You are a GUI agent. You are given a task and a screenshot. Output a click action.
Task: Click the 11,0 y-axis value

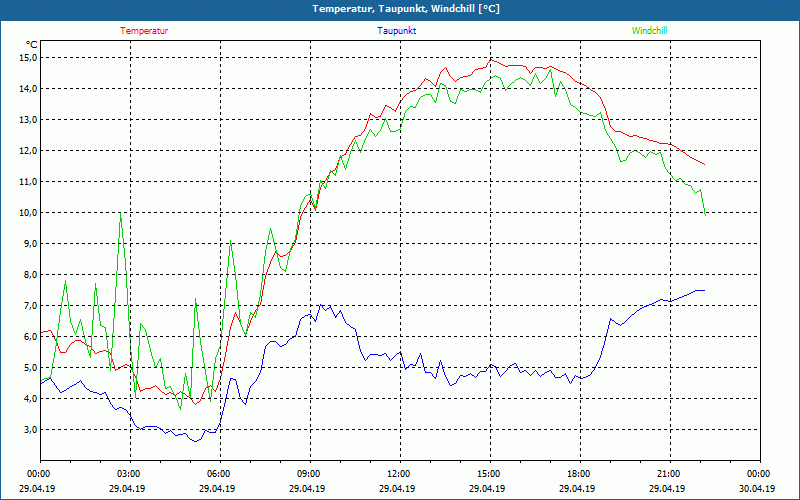click(29, 182)
